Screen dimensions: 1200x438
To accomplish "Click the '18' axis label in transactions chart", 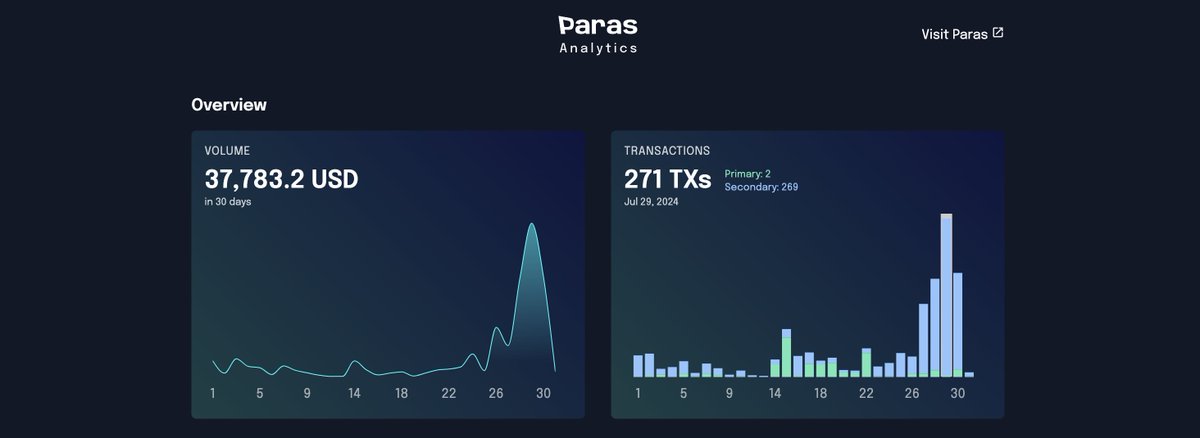I will (x=820, y=394).
